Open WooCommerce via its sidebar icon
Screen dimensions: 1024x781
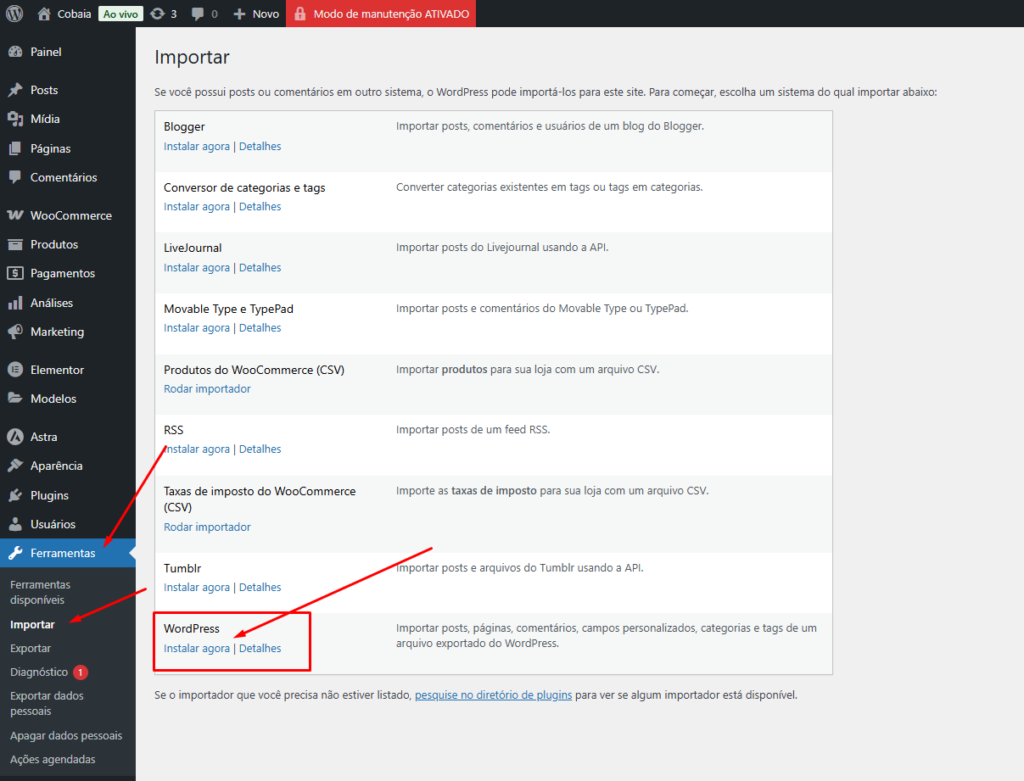click(17, 214)
